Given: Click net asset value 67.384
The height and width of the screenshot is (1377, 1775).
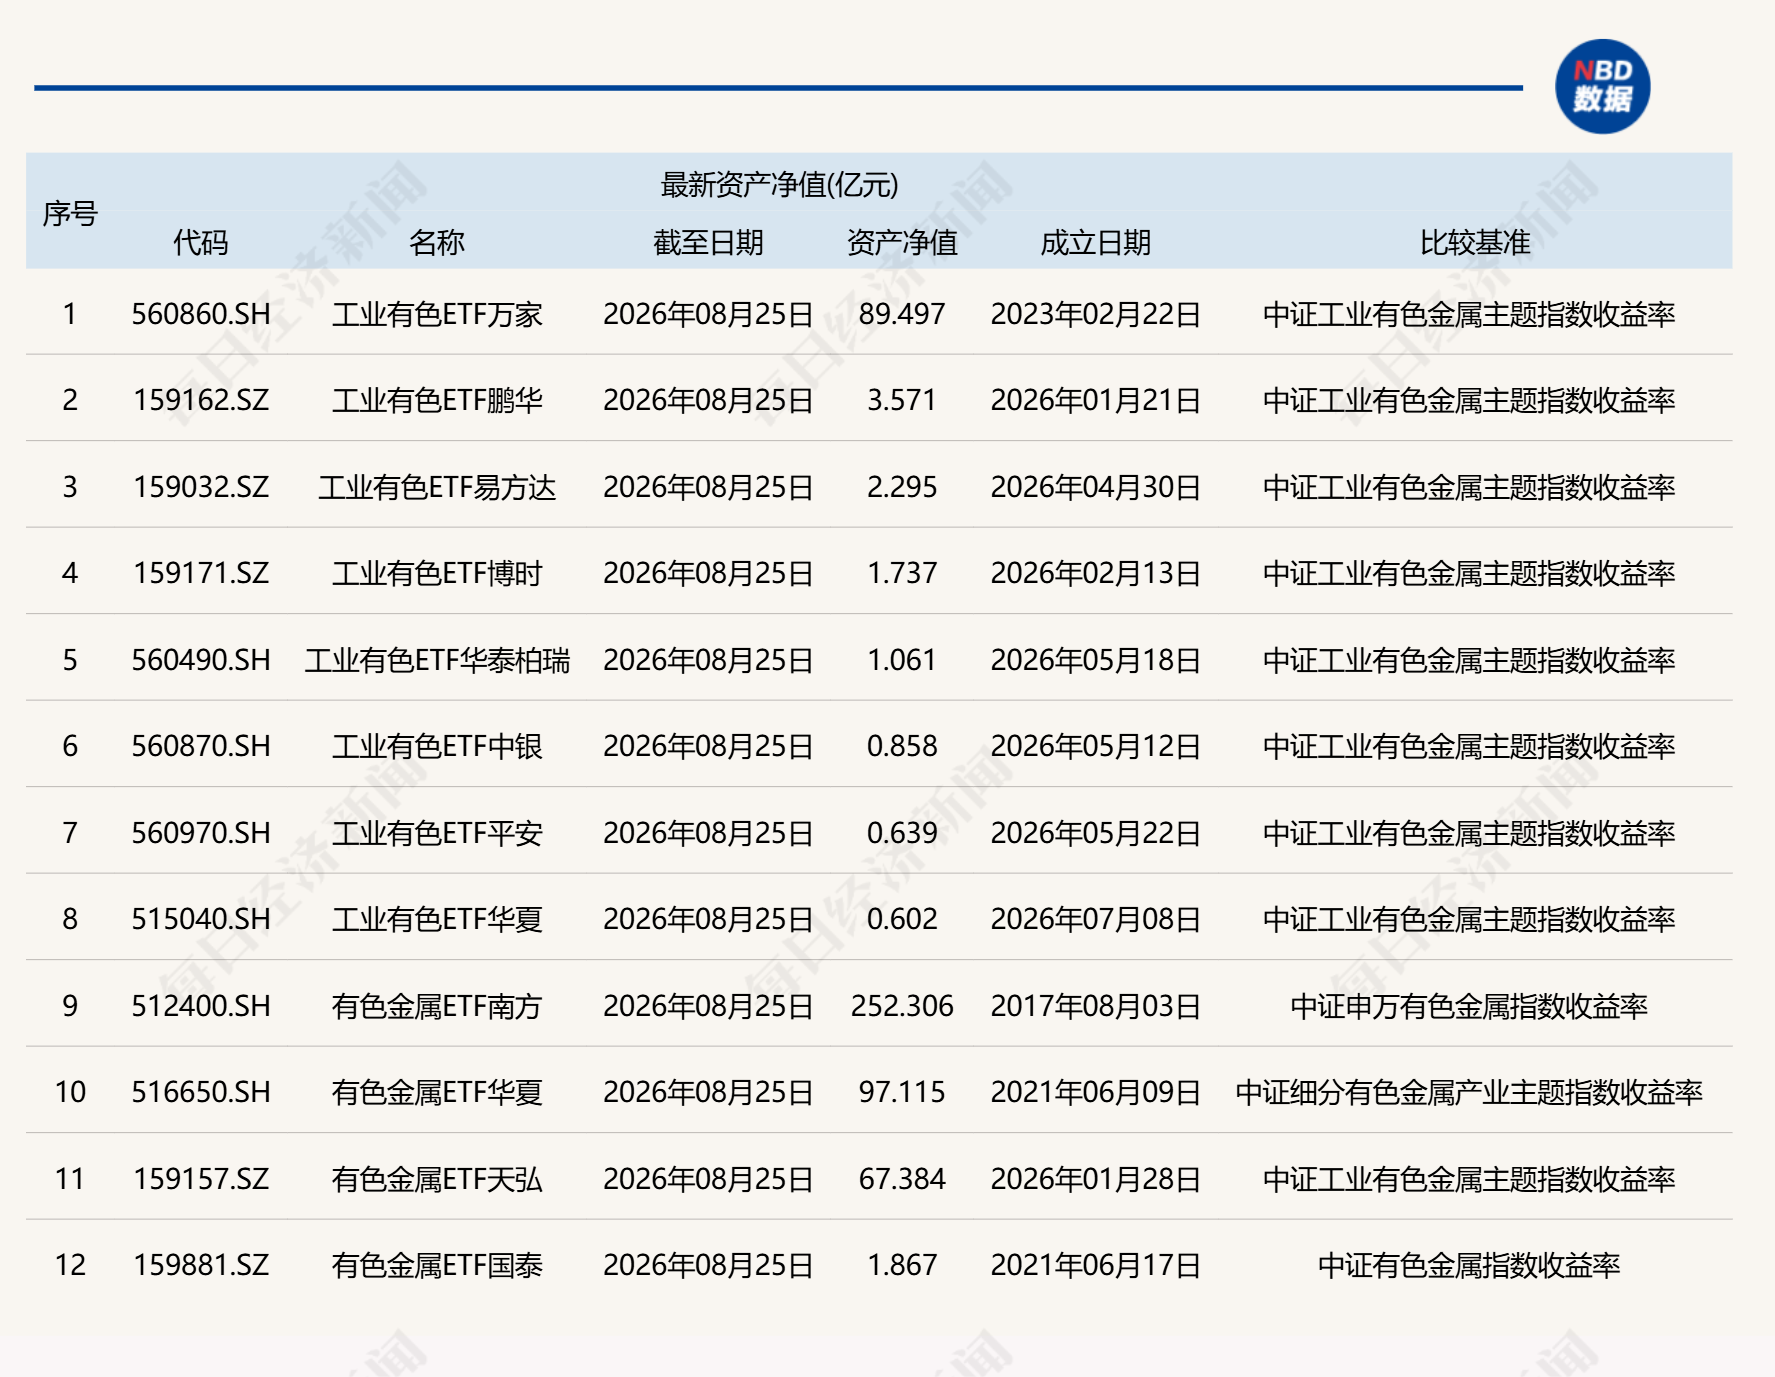Looking at the screenshot, I should point(902,1179).
